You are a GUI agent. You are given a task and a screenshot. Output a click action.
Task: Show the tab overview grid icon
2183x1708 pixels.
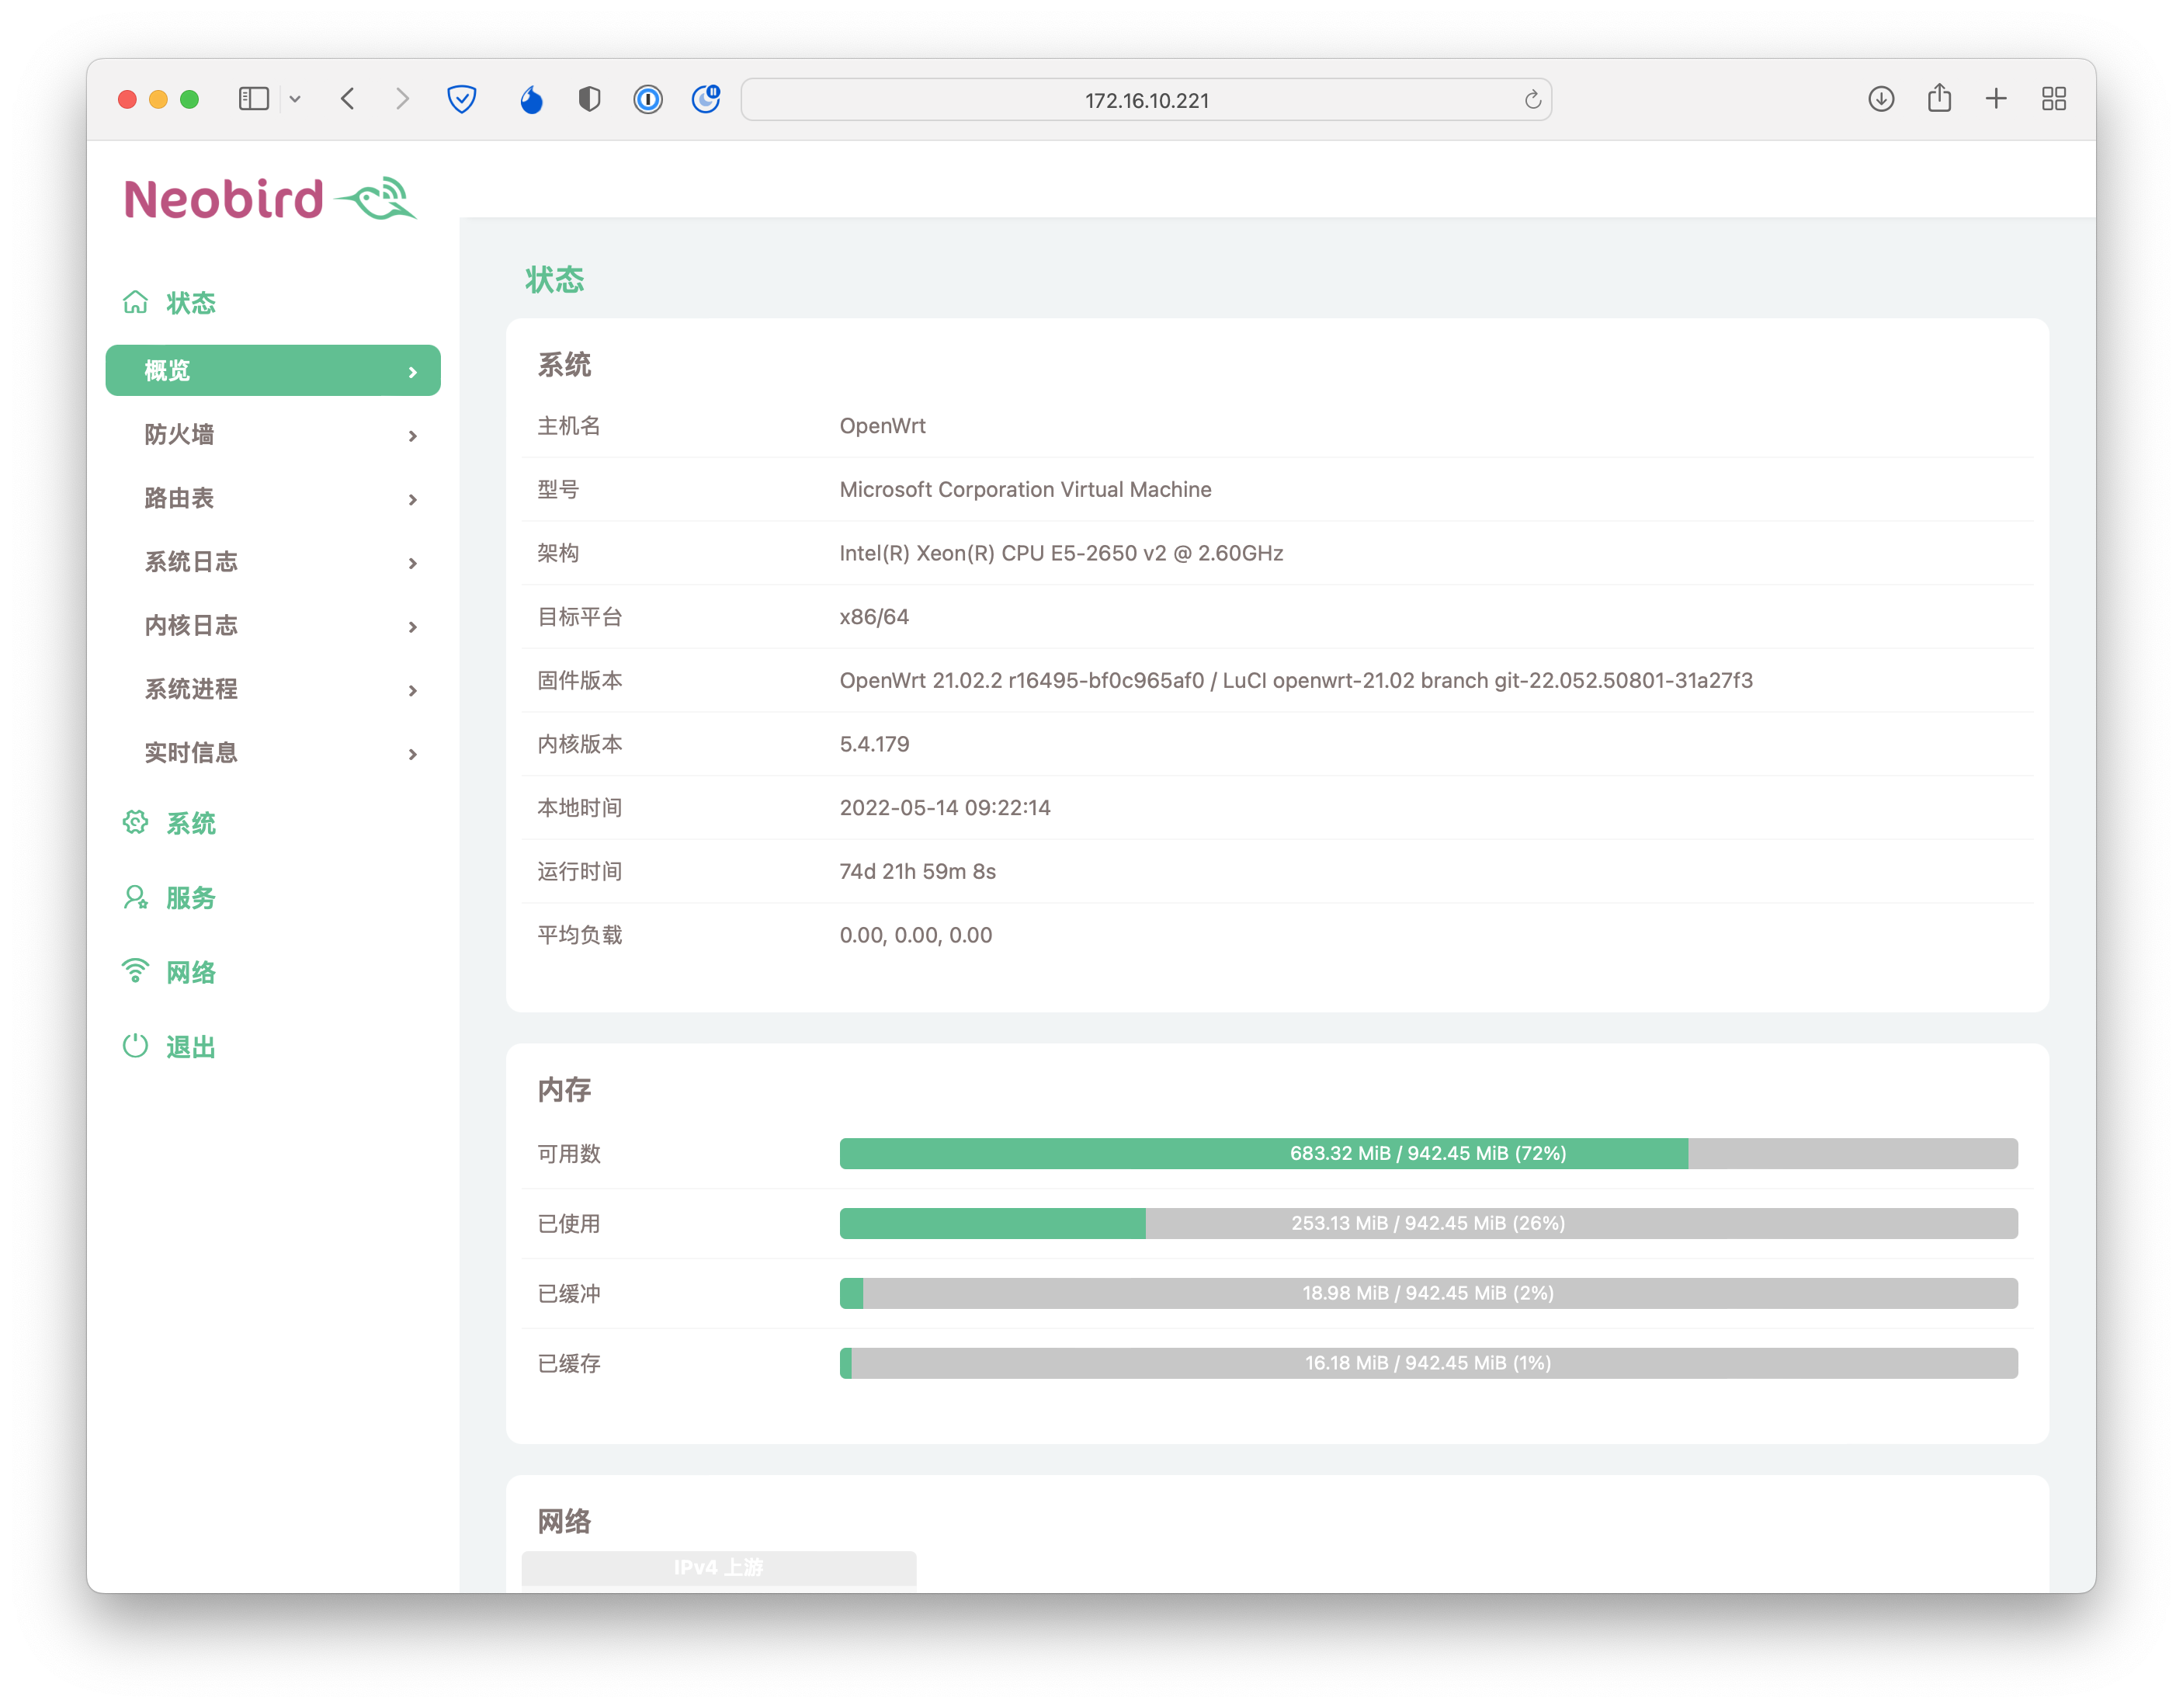(2054, 99)
